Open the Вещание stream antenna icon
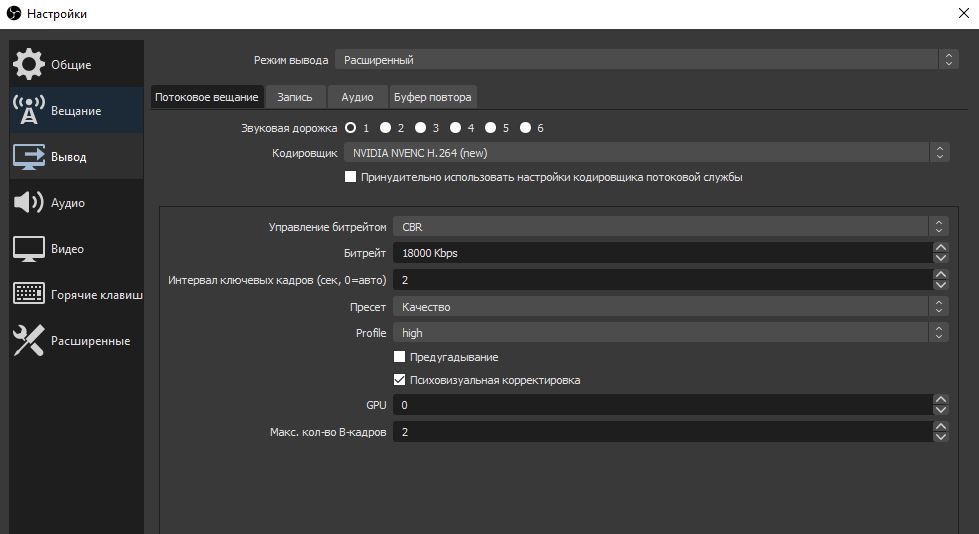The width and height of the screenshot is (979, 534). point(28,111)
